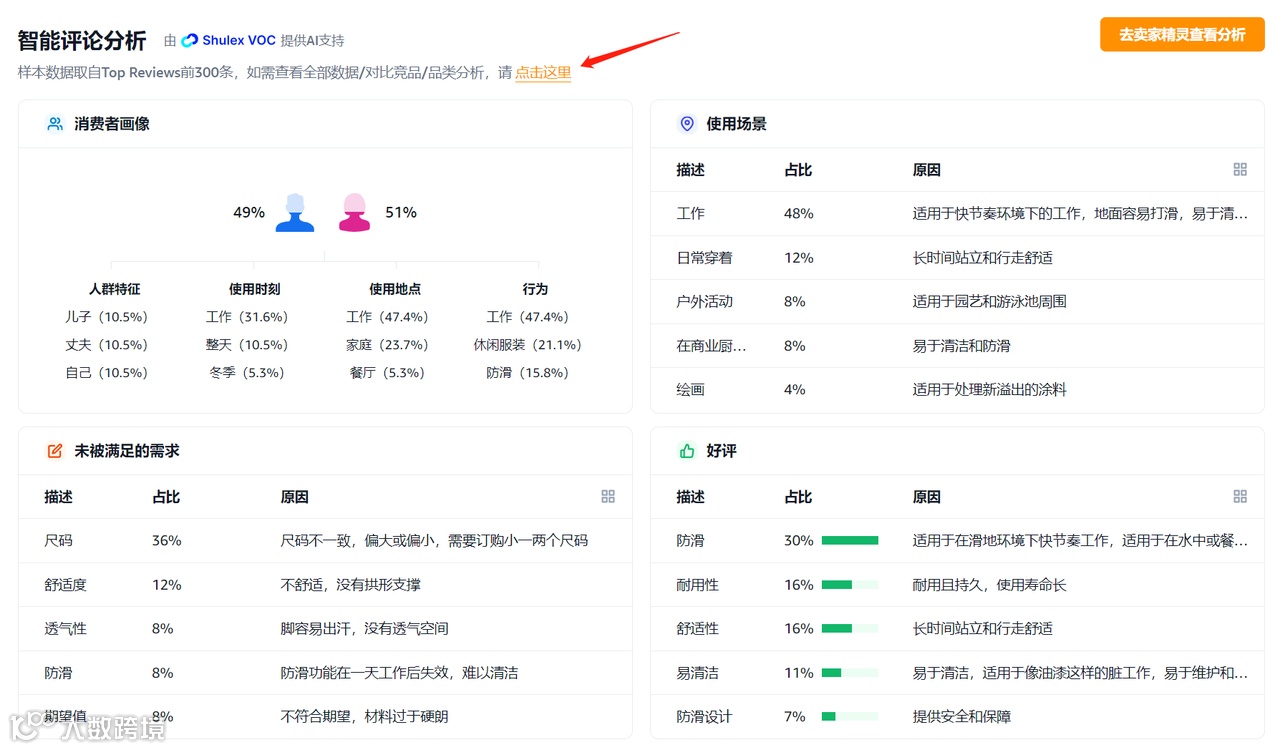Click 家庭（23.7%）under 使用地点

coord(387,345)
